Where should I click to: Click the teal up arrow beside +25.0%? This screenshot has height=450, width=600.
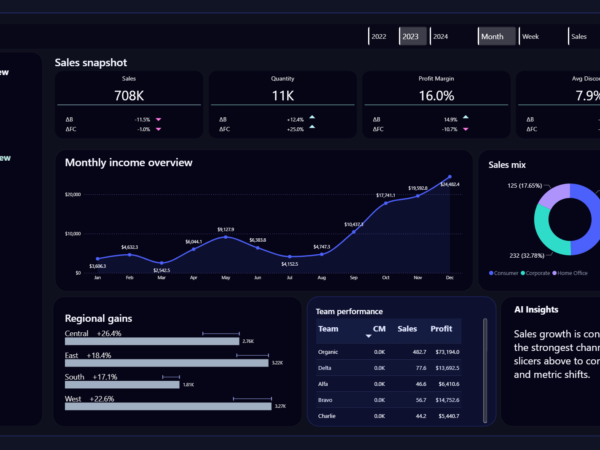(312, 127)
